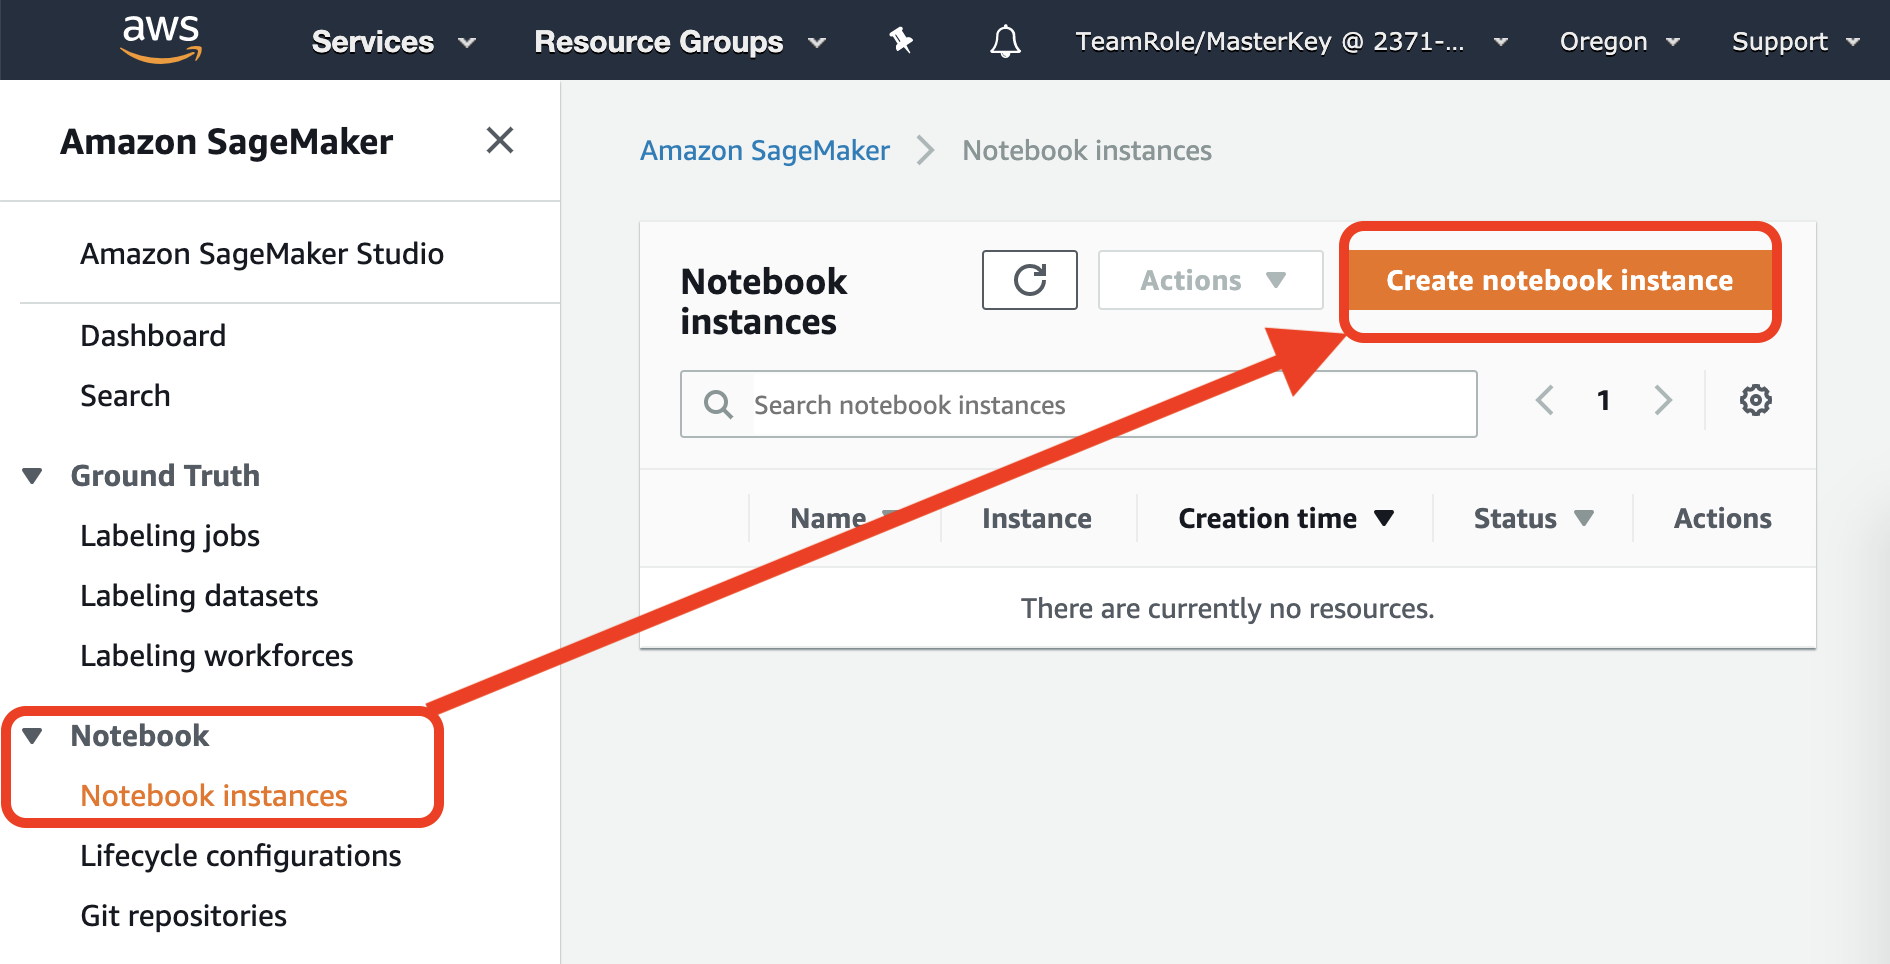
Task: Open Amazon SageMaker Studio
Action: pos(262,254)
